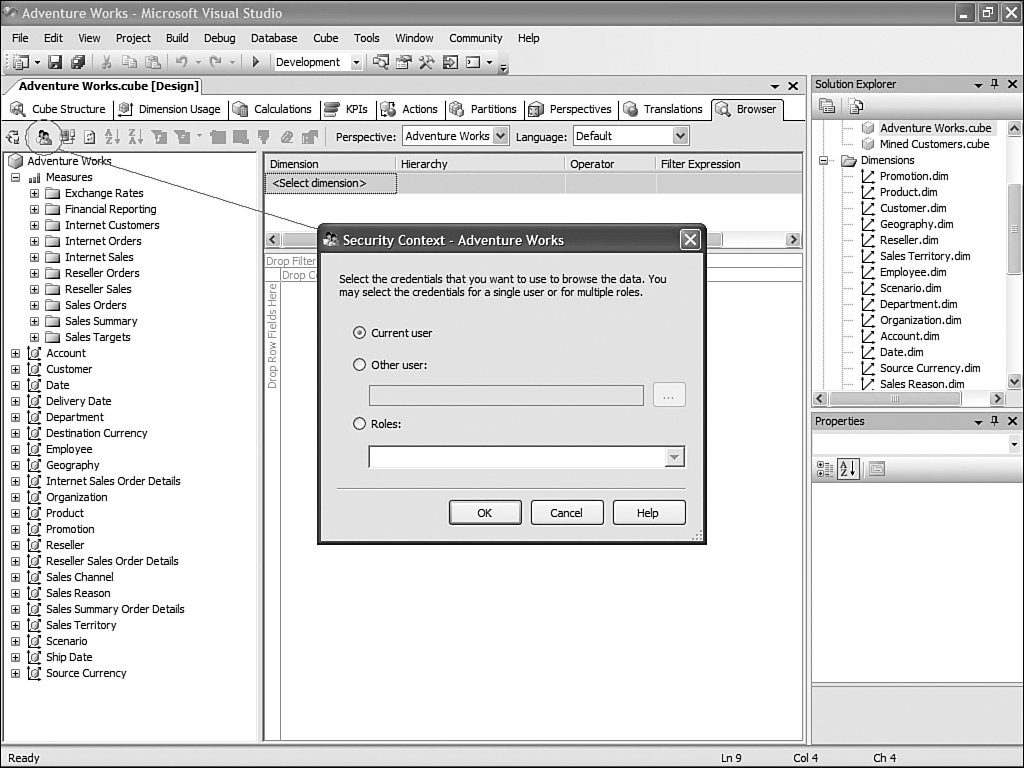The image size is (1024, 768).
Task: Open the Cube menu
Action: click(325, 38)
